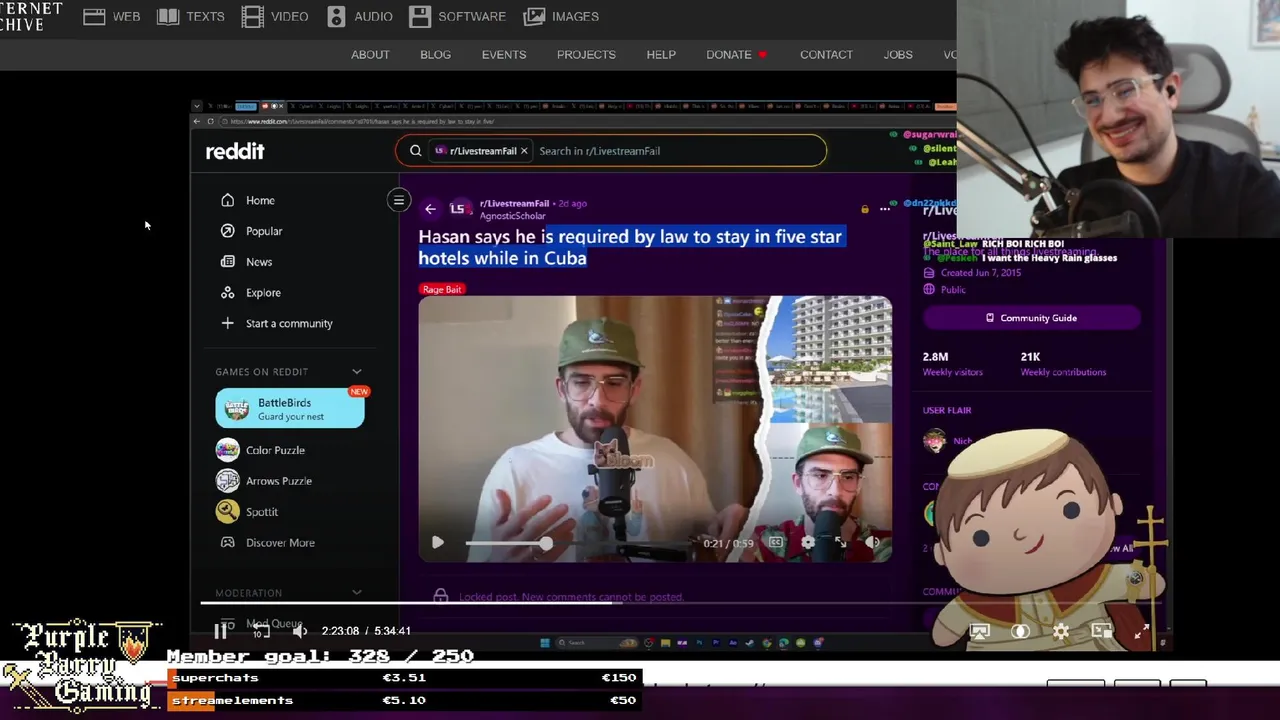Go to reddit Home in sidebar
This screenshot has height=720, width=1280.
click(x=259, y=200)
